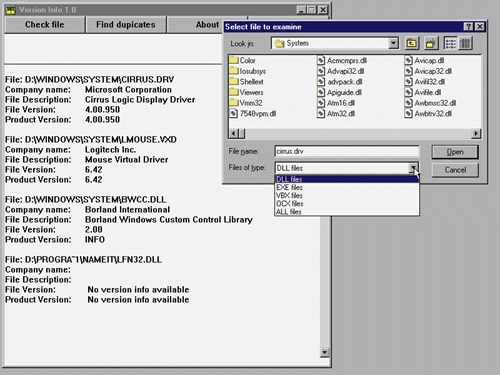Screen dimensions: 500x375
Task: Click the Logitech Inc. company name text
Action: (110, 150)
